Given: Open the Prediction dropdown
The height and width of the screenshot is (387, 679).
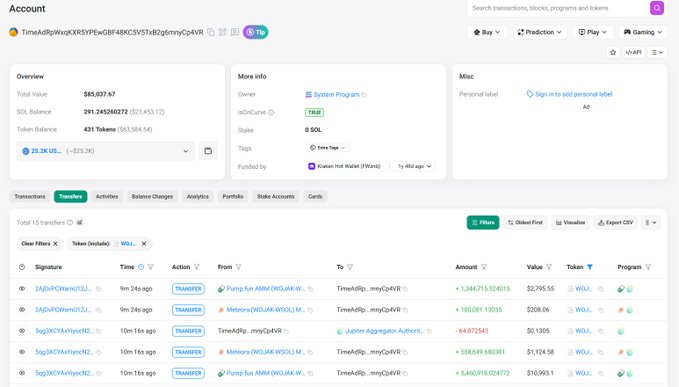Looking at the screenshot, I should tap(540, 32).
